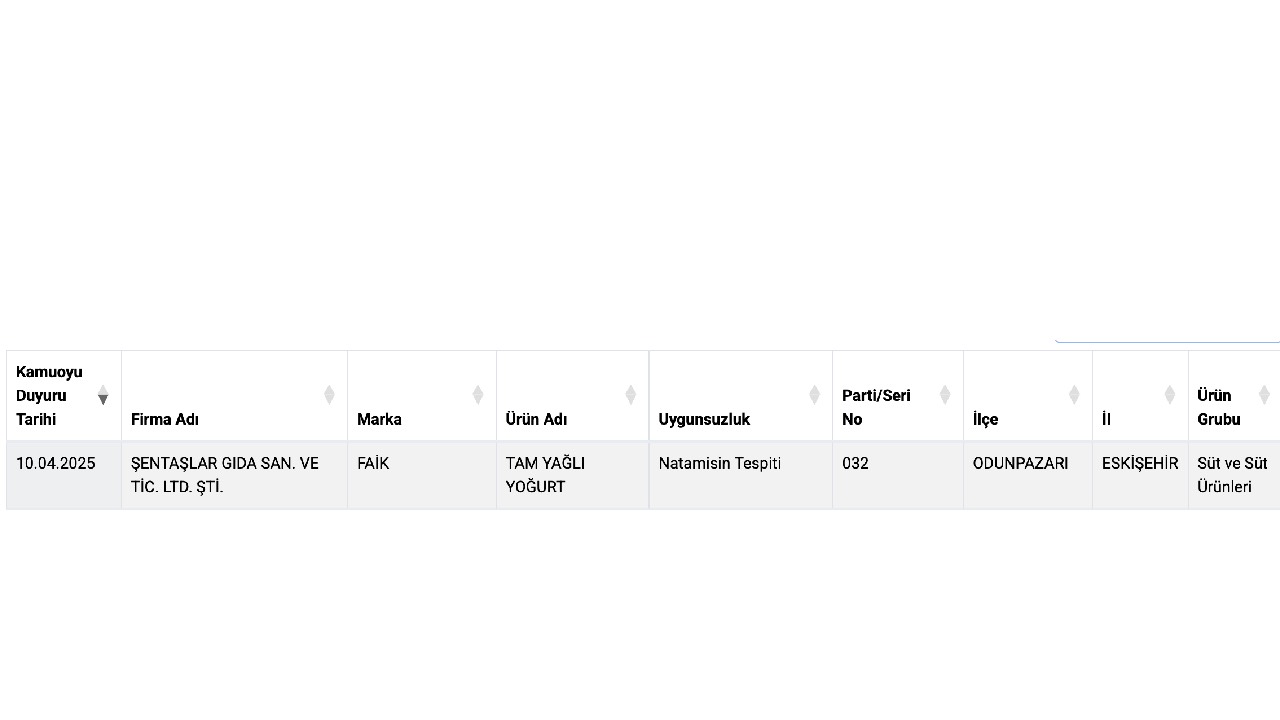Click the ODUNPAZARI district cell

point(1020,463)
